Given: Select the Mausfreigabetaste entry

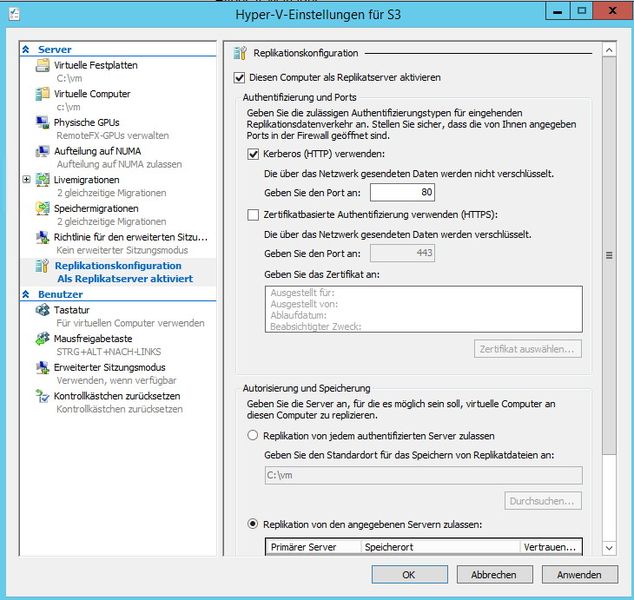Looking at the screenshot, I should (x=93, y=339).
